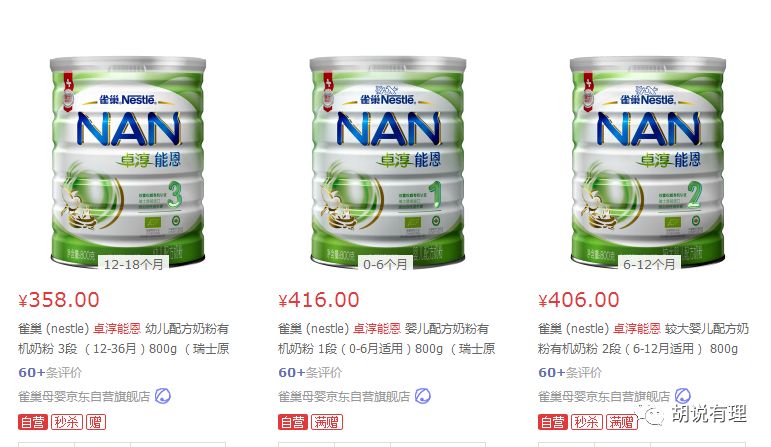This screenshot has width=771, height=447.
Task: Click the 自营 badge under the ¥358.00 product
Action: click(x=33, y=422)
